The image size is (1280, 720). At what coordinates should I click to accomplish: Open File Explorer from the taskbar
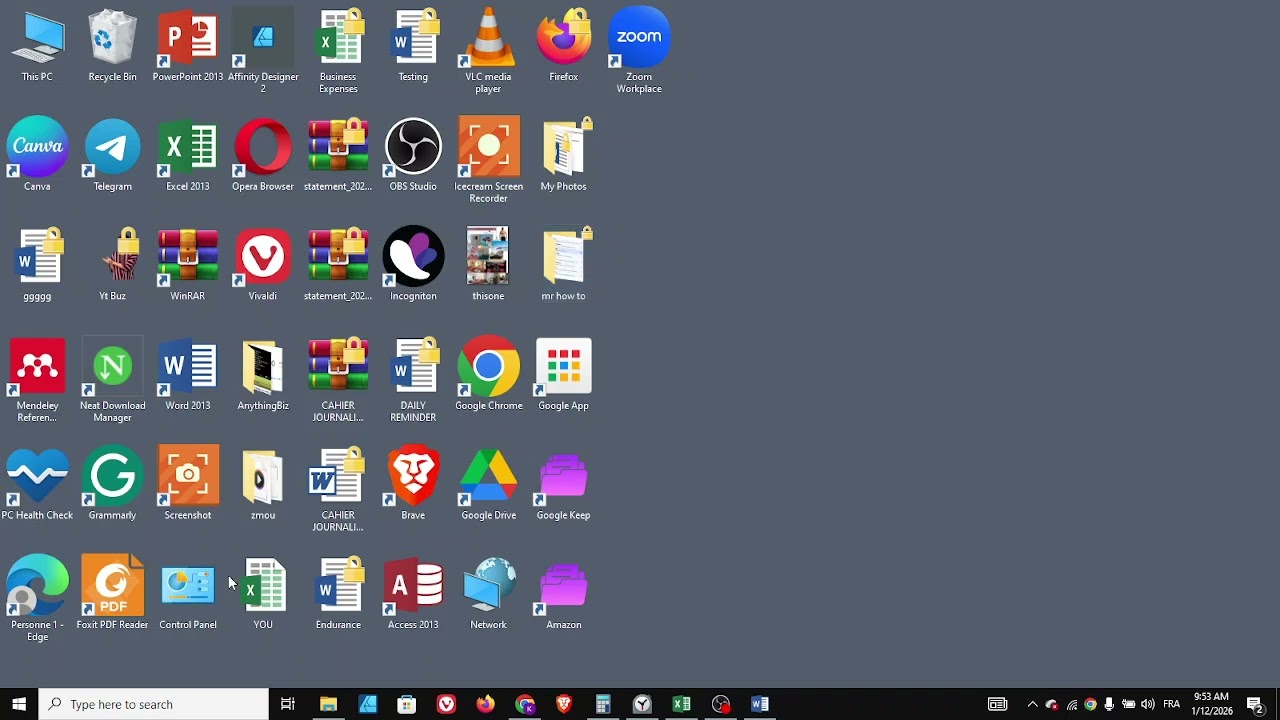[x=328, y=704]
